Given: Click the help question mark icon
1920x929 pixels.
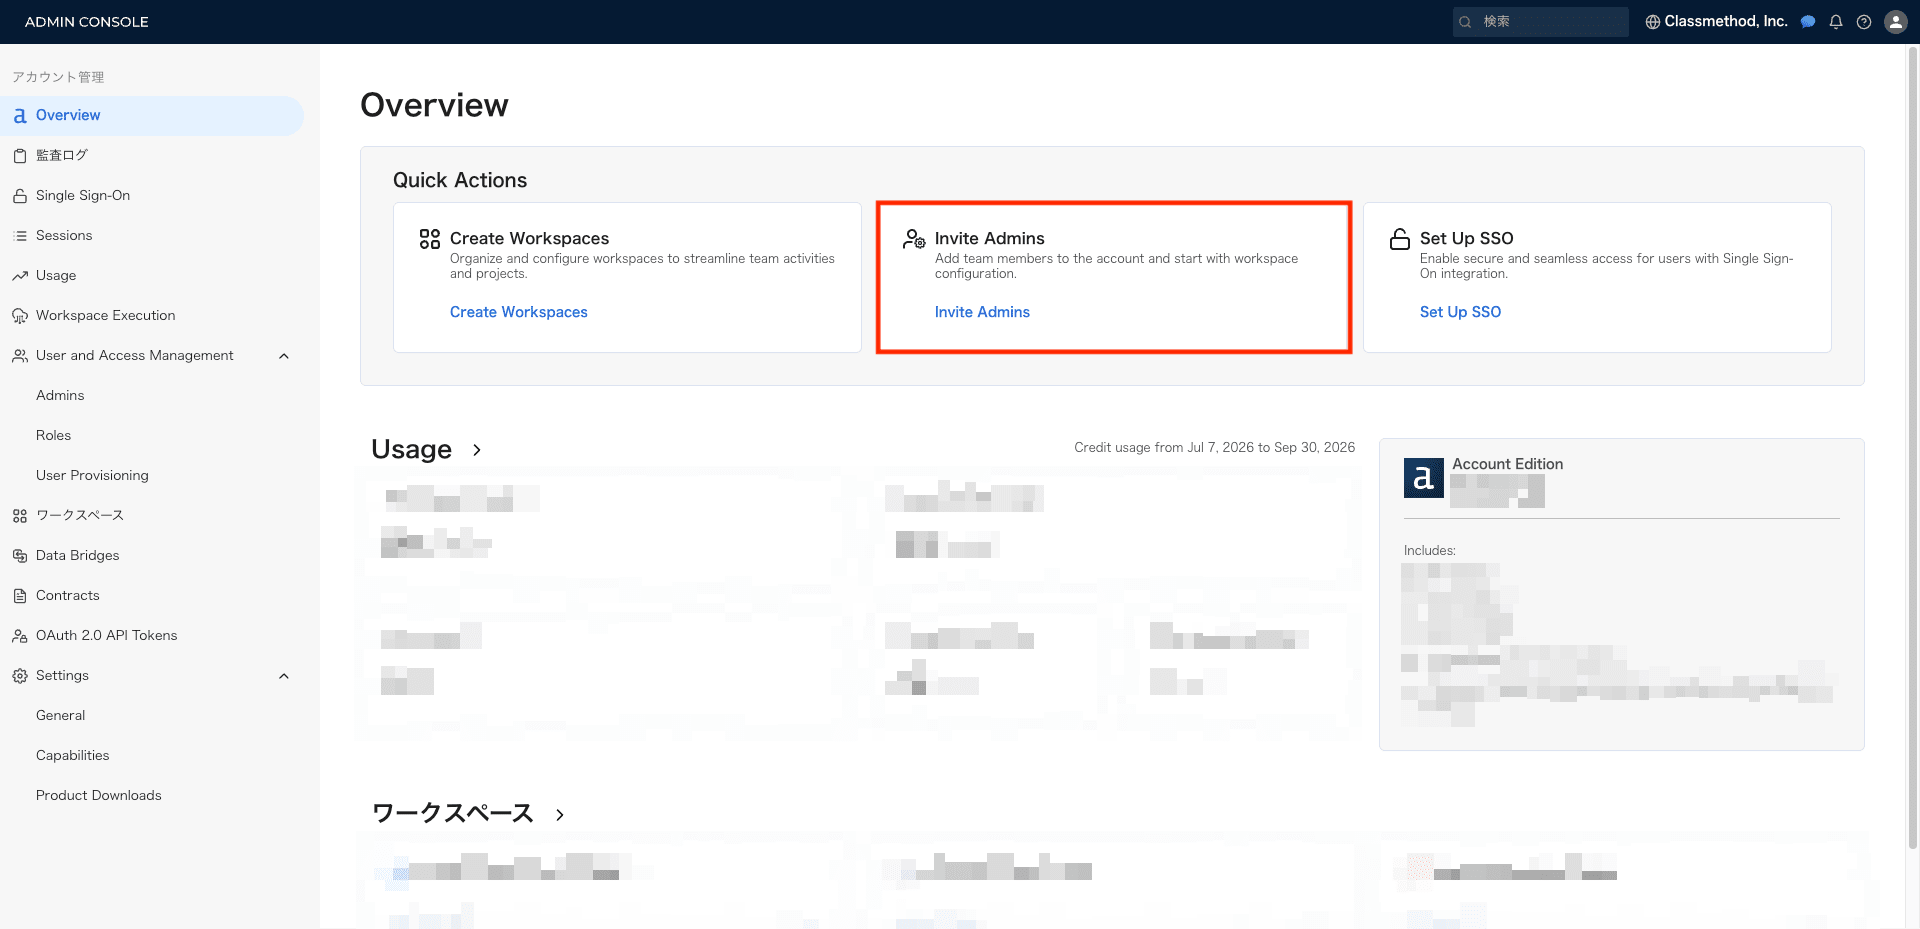Looking at the screenshot, I should 1864,22.
